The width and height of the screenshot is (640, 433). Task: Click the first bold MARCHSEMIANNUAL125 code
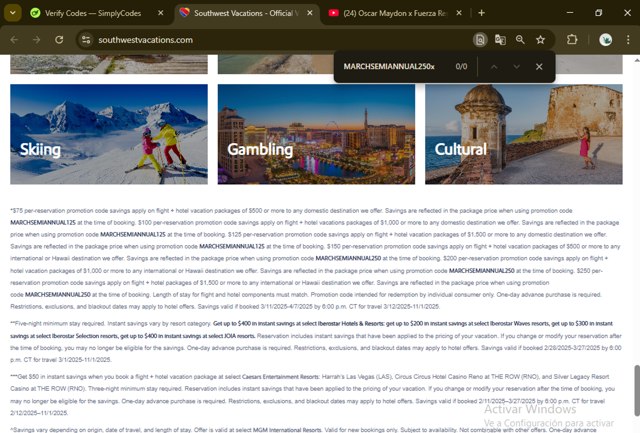43,223
